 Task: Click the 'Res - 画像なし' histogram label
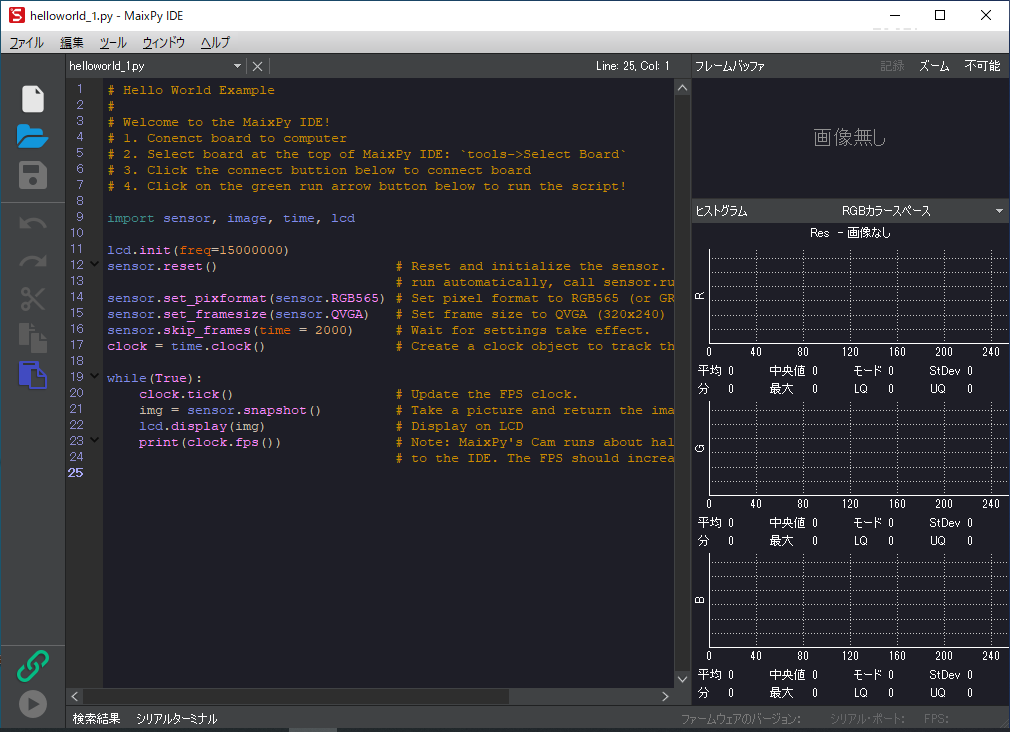[x=850, y=233]
